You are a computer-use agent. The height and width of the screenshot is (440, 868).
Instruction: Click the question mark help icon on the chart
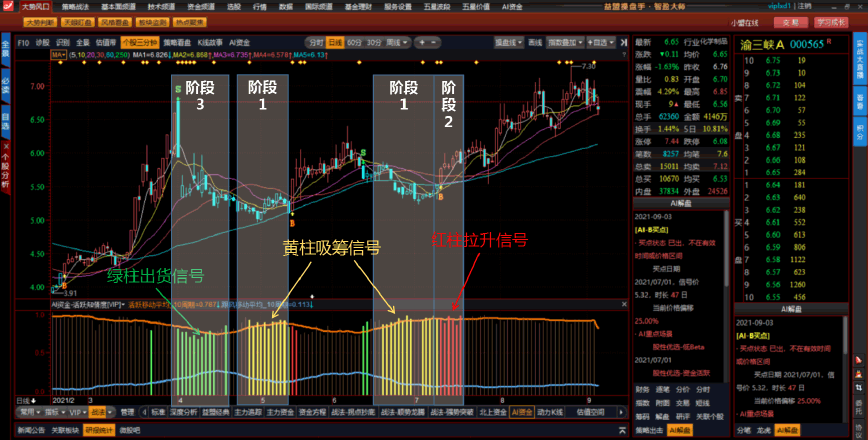point(624,55)
